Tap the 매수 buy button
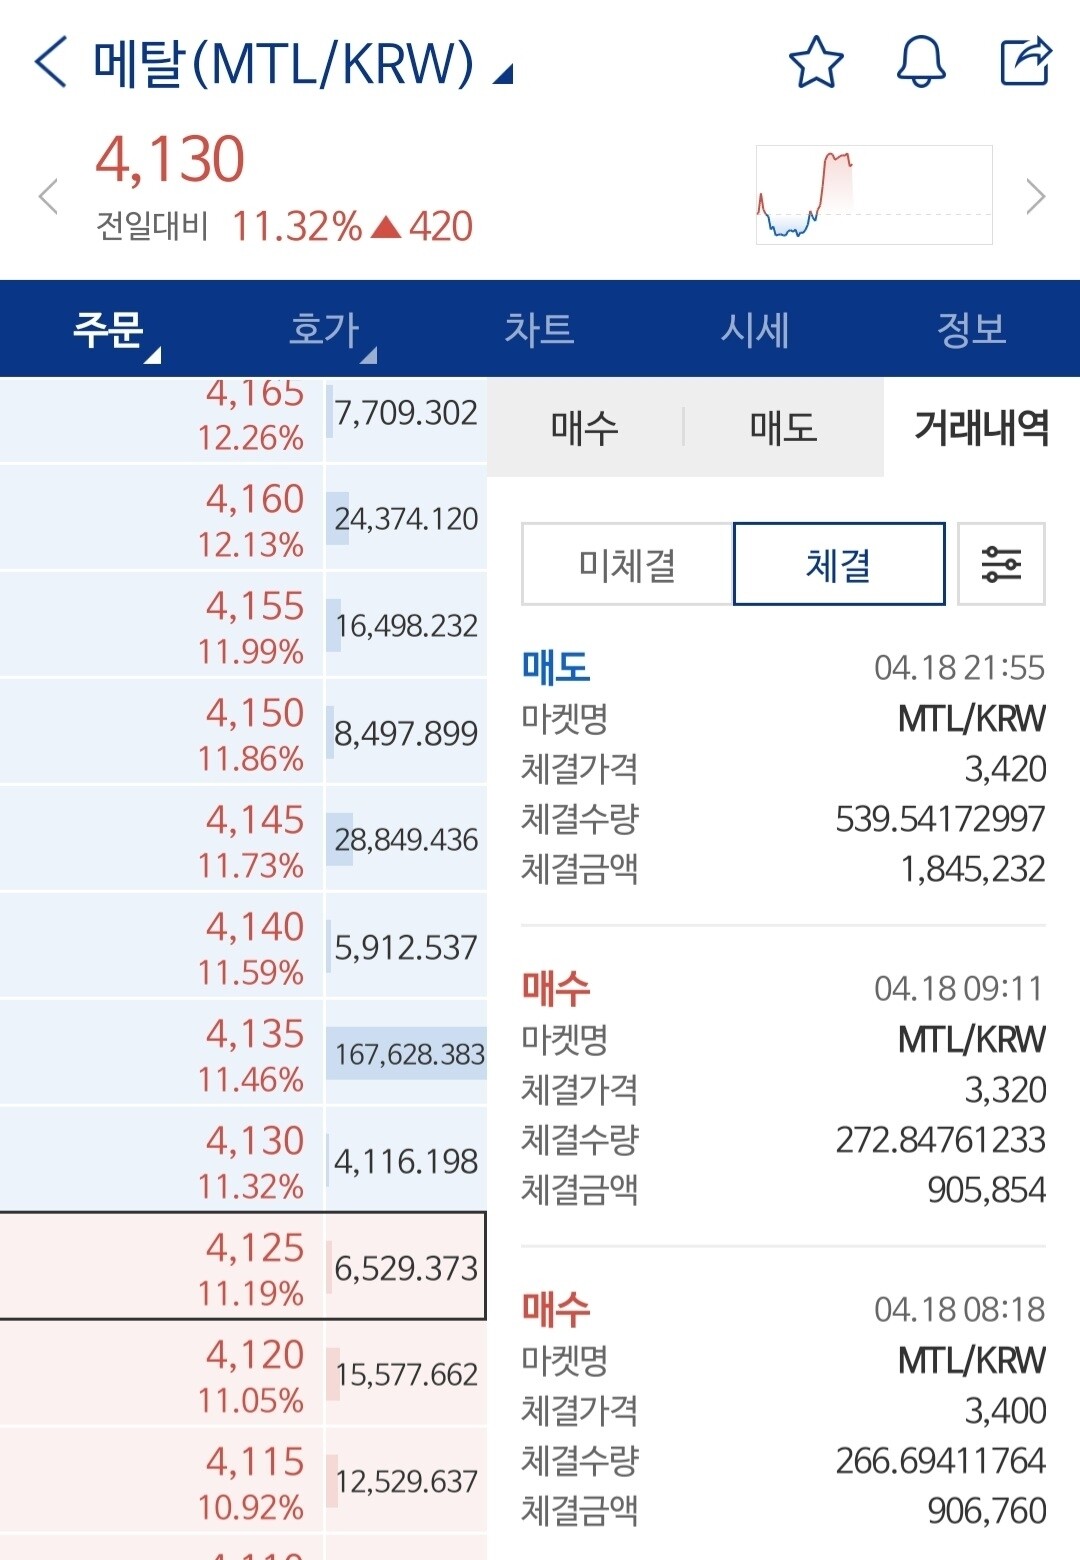1080x1560 pixels. 583,428
